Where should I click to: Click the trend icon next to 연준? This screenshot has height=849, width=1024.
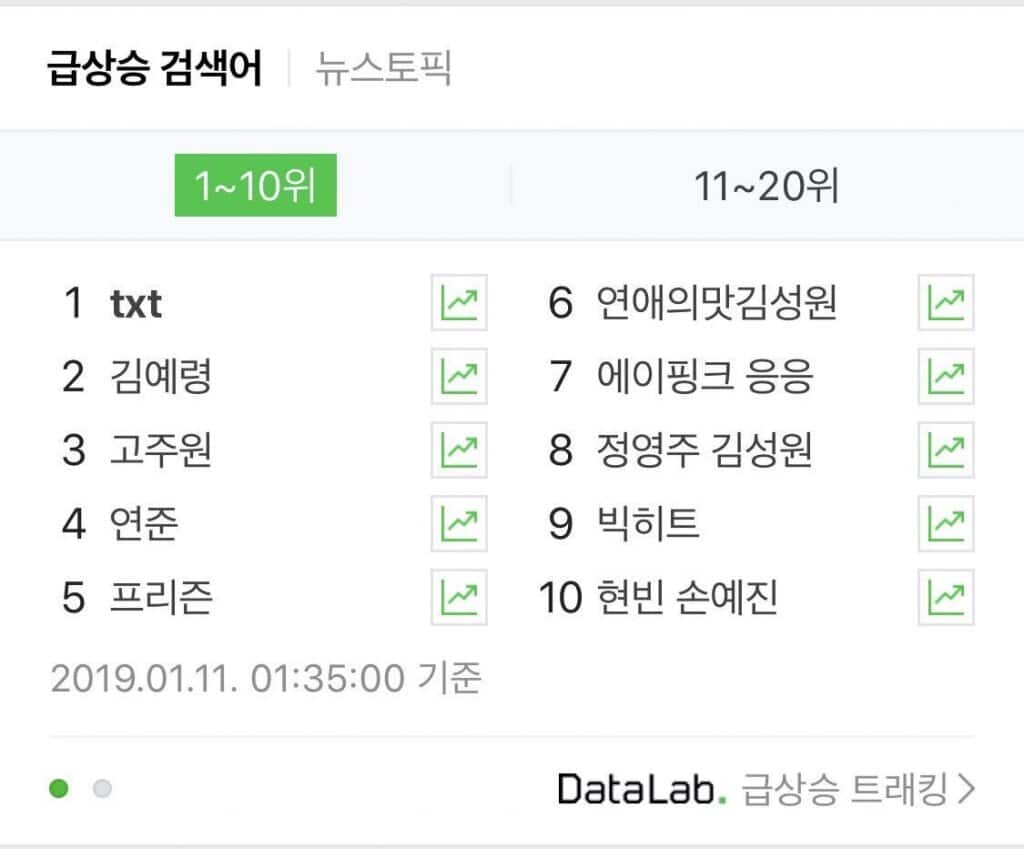[459, 523]
